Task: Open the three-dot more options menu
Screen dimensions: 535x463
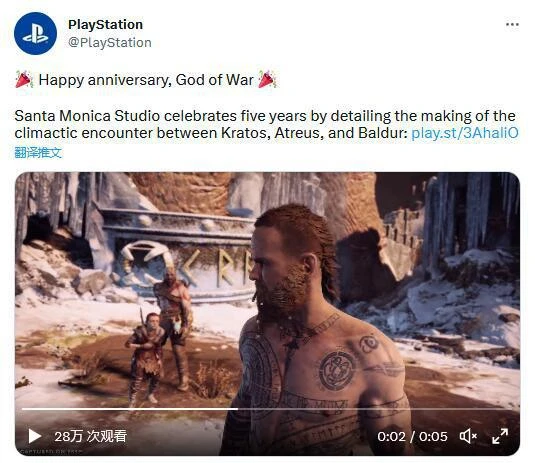Action: [512, 24]
